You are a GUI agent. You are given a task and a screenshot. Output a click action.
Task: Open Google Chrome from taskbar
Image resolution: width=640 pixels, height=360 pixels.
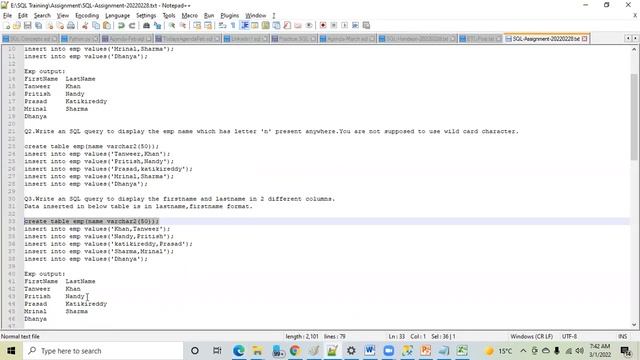pyautogui.click(x=295, y=351)
